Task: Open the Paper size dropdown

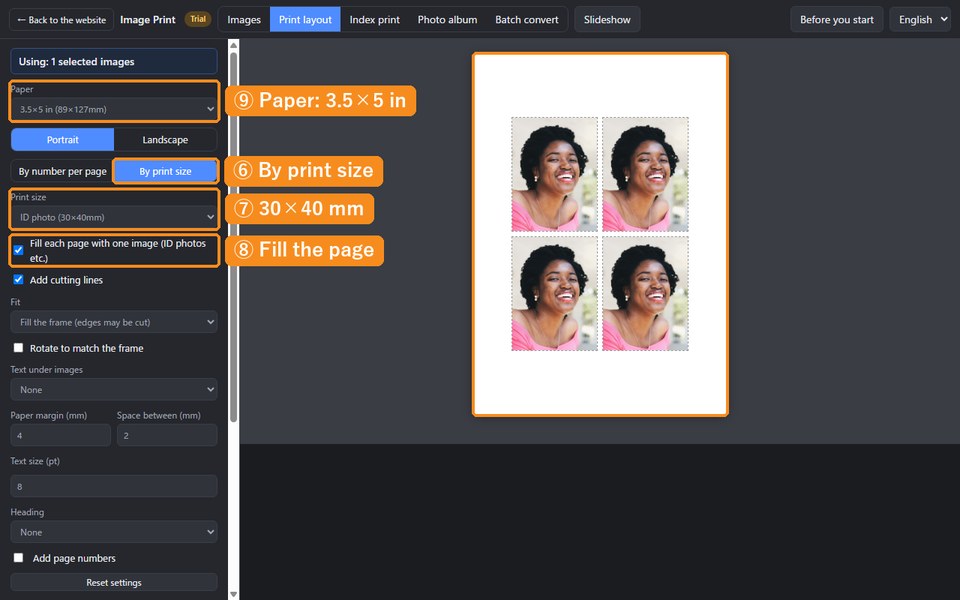Action: 114,109
